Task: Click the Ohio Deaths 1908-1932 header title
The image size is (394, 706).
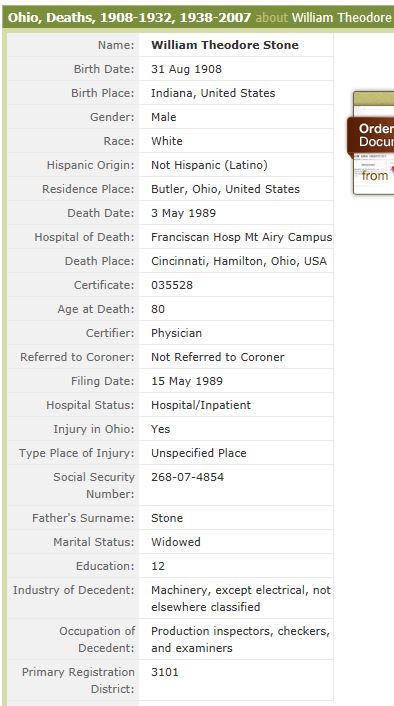Action: pyautogui.click(x=130, y=18)
